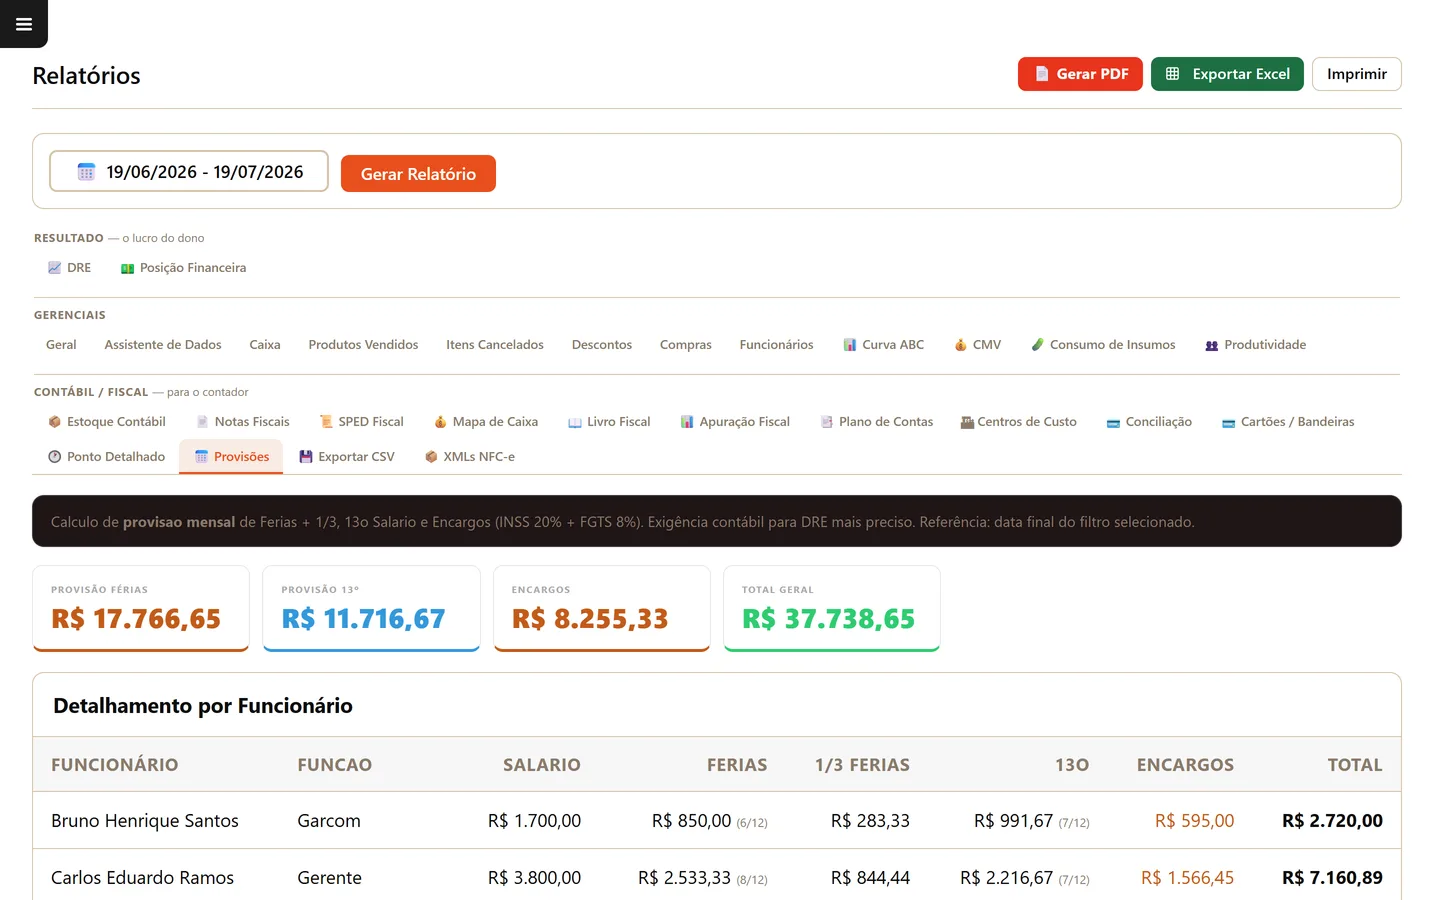Click the calendar icon in date field
Image resolution: width=1440 pixels, height=900 pixels.
(x=86, y=172)
